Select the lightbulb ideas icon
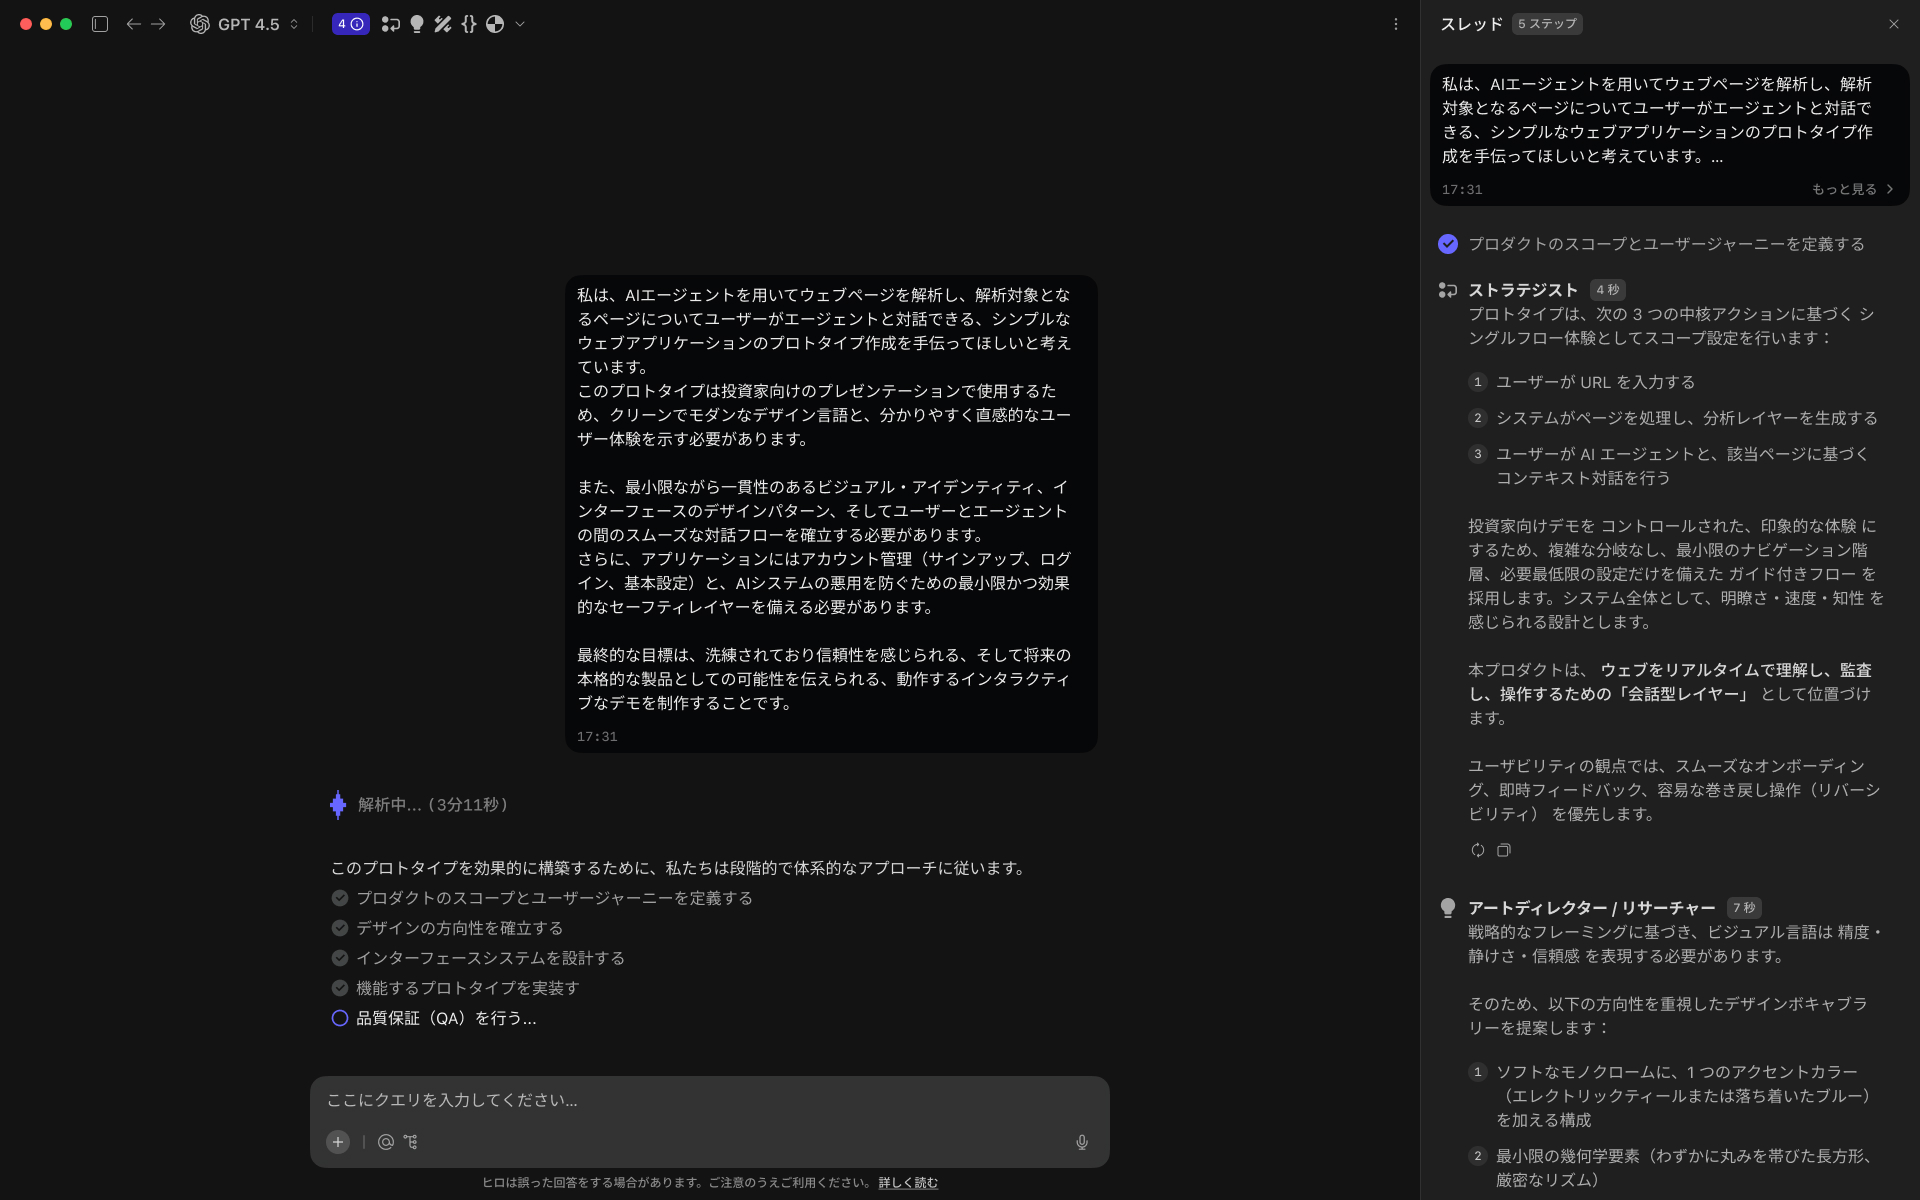Image resolution: width=1920 pixels, height=1200 pixels. pos(416,24)
